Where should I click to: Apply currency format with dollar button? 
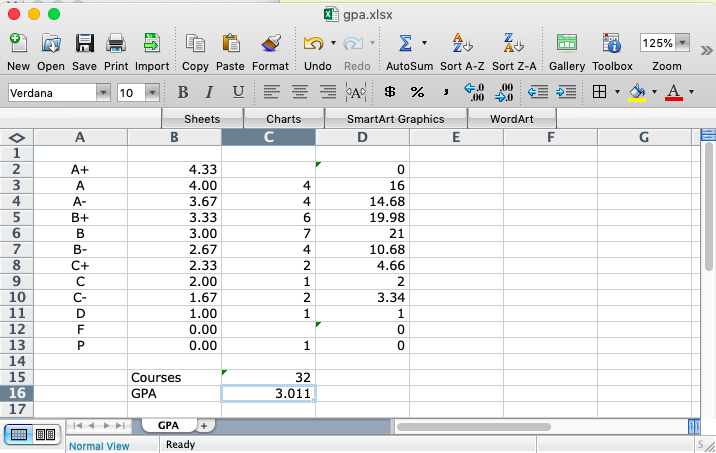pos(390,92)
